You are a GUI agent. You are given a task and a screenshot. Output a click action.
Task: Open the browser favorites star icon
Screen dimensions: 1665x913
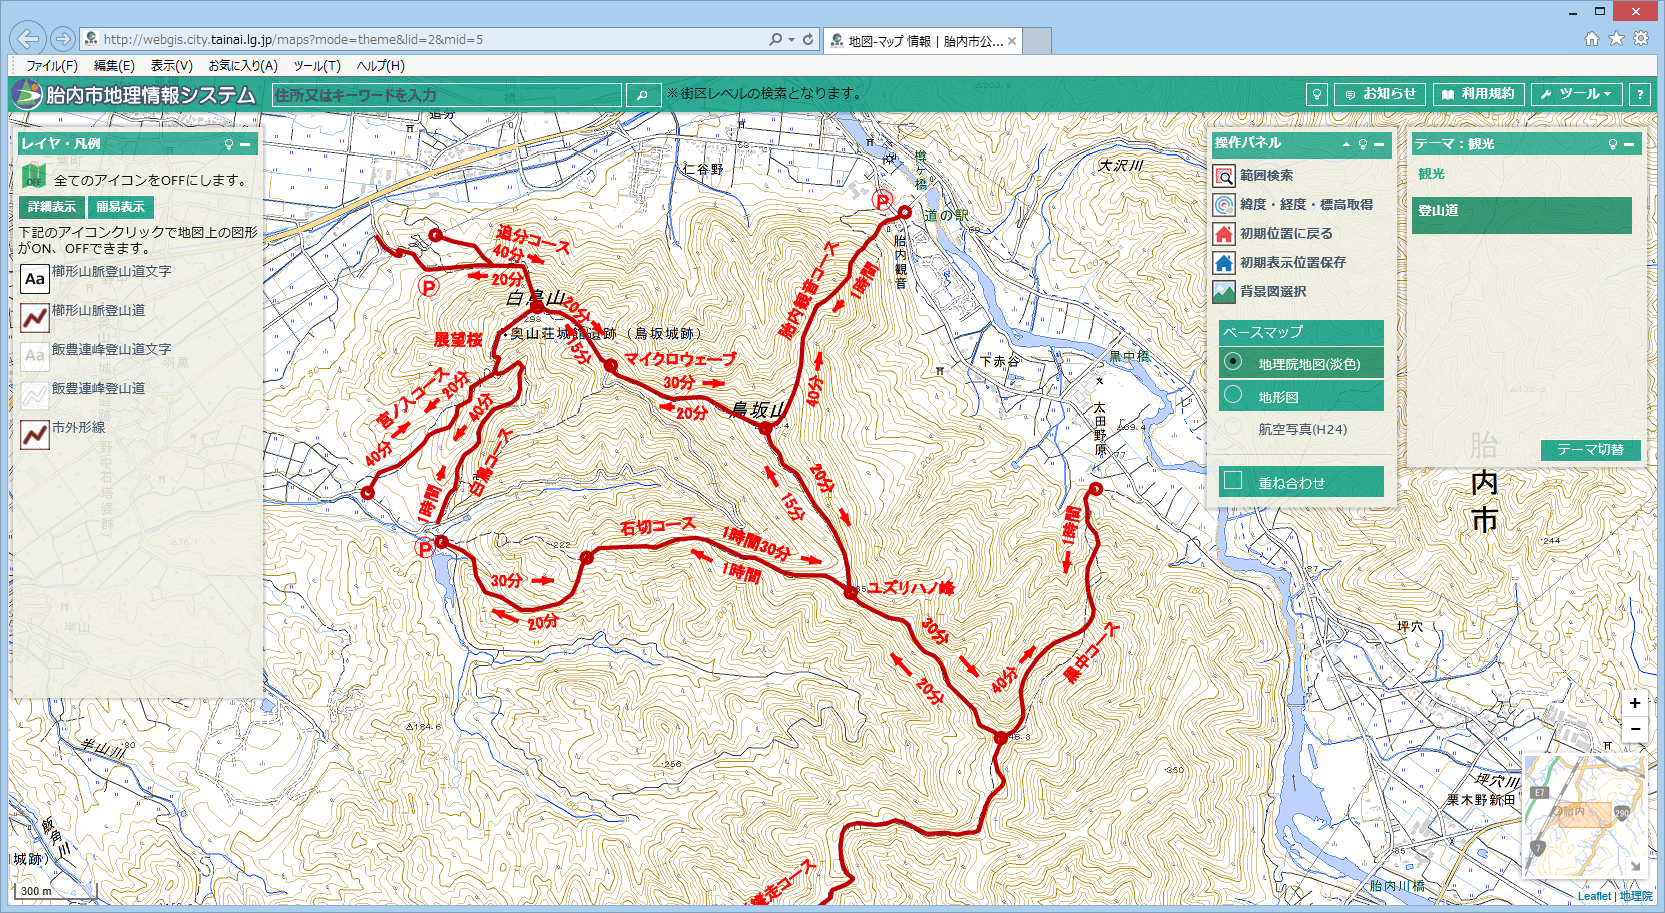[x=1616, y=39]
